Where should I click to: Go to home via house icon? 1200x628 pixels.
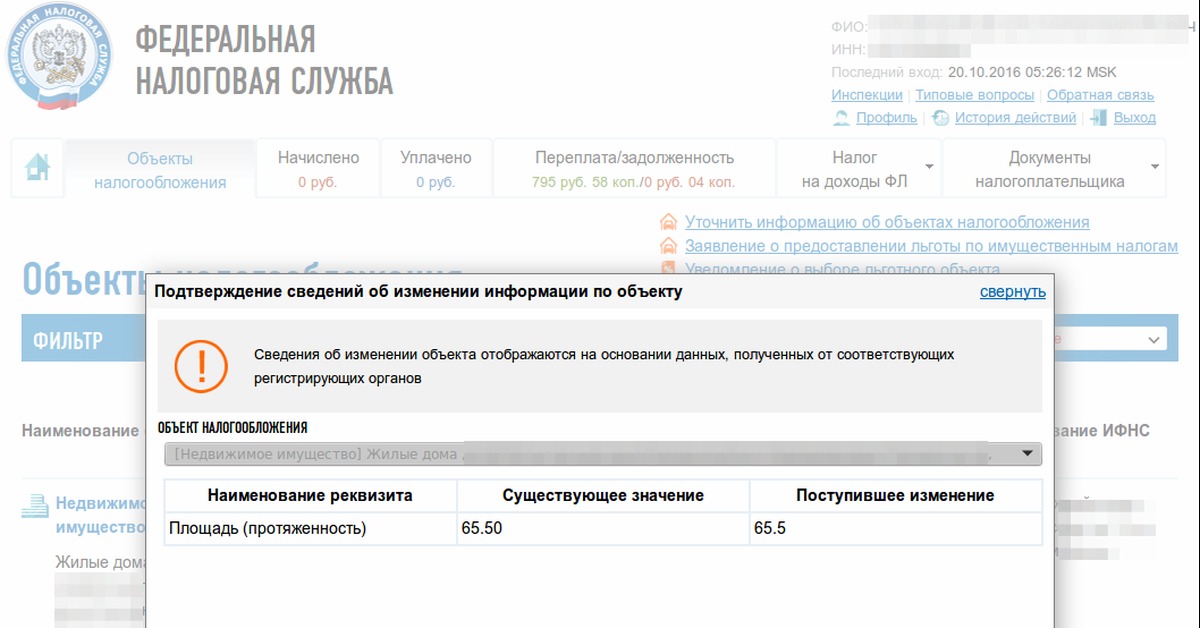(x=37, y=166)
